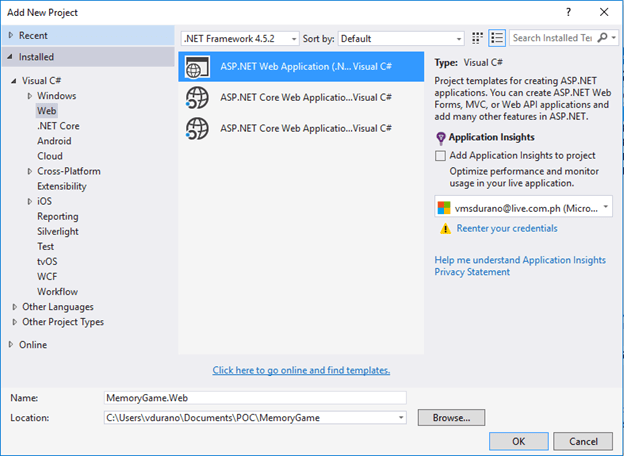Expand the Cross-Platform tree node

click(x=29, y=171)
